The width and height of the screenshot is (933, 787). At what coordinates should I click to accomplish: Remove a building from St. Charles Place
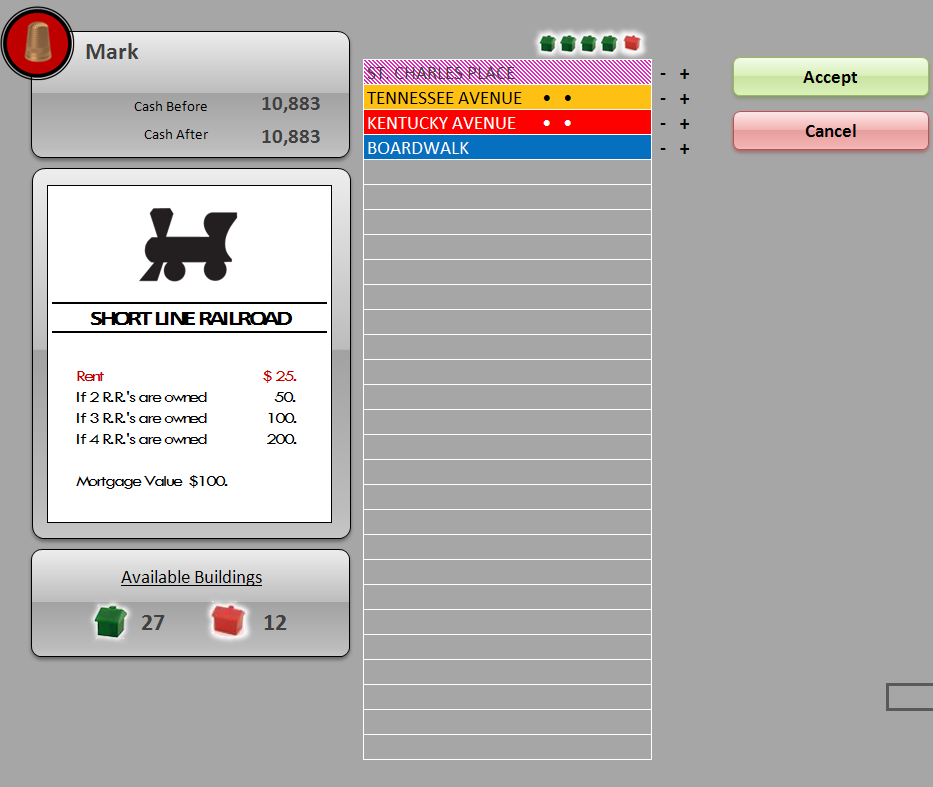point(663,74)
